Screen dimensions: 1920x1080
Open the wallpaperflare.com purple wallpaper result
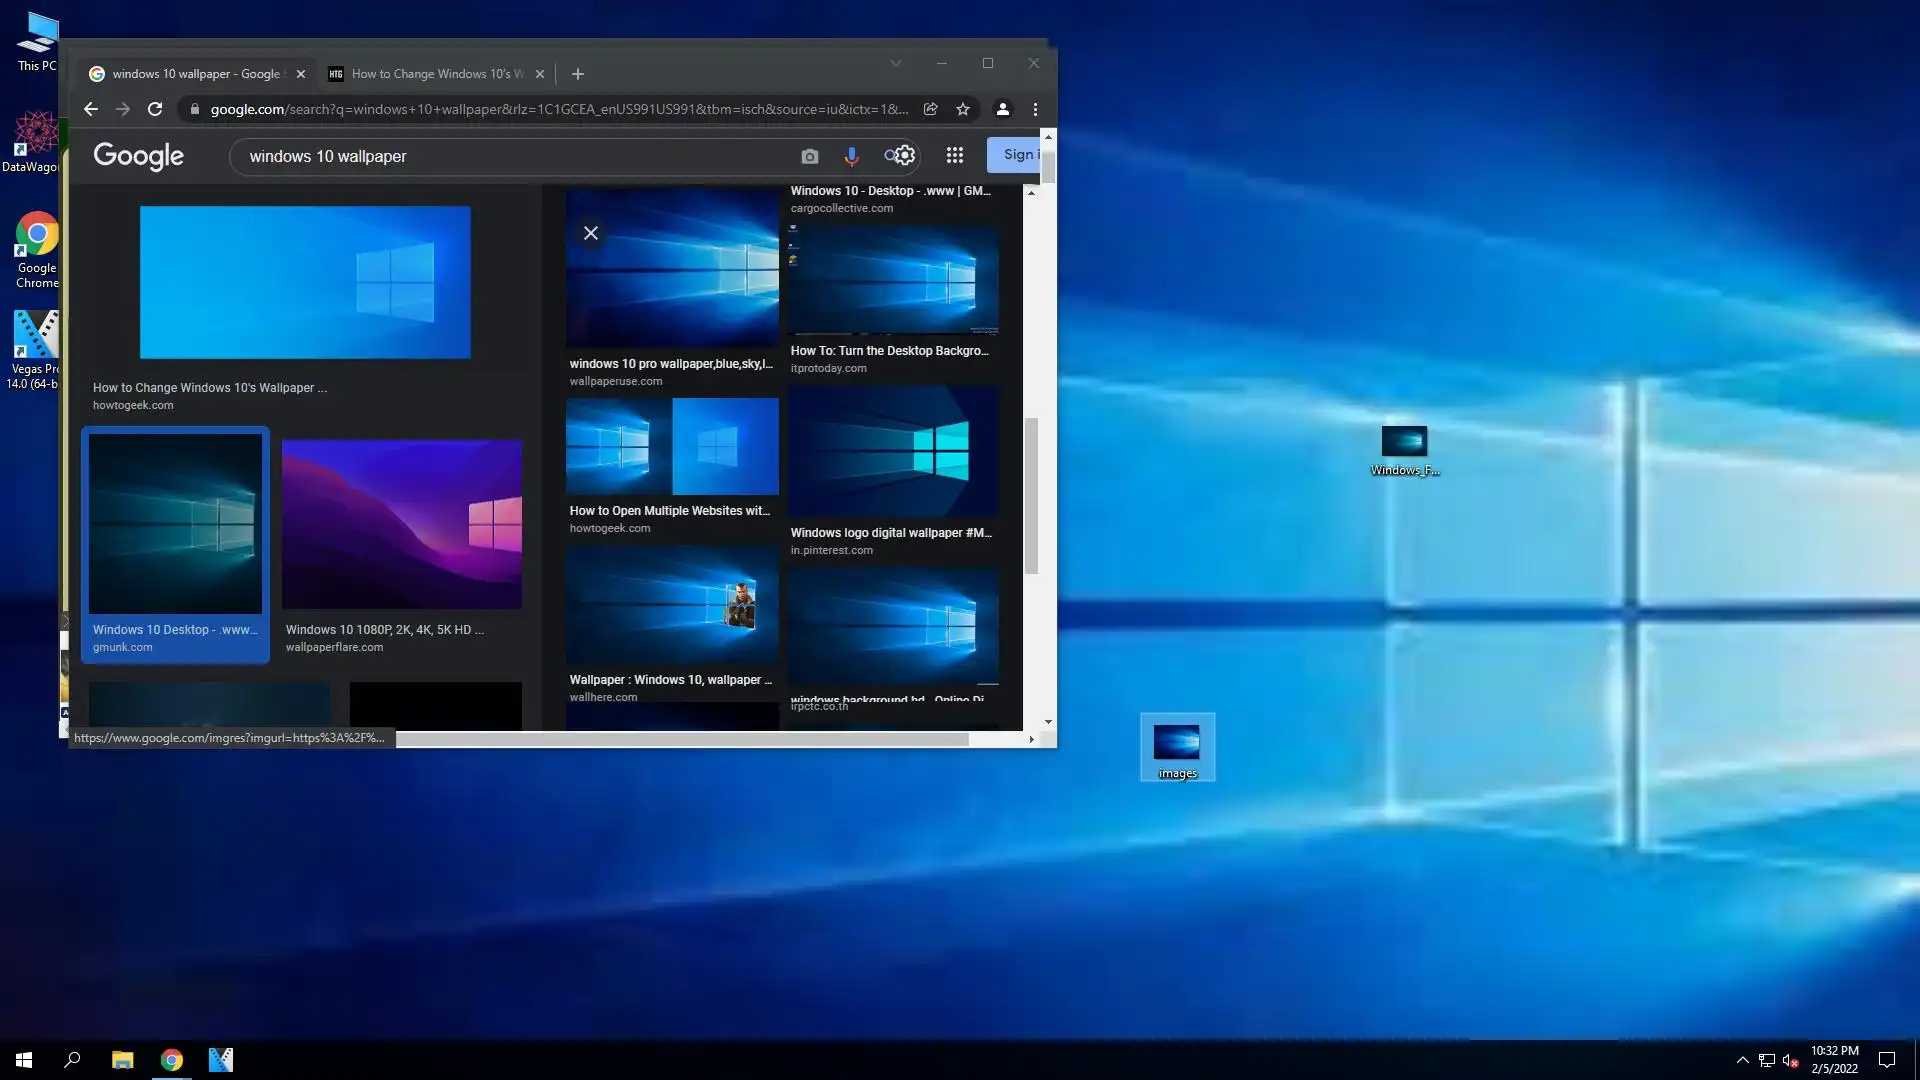click(x=401, y=524)
